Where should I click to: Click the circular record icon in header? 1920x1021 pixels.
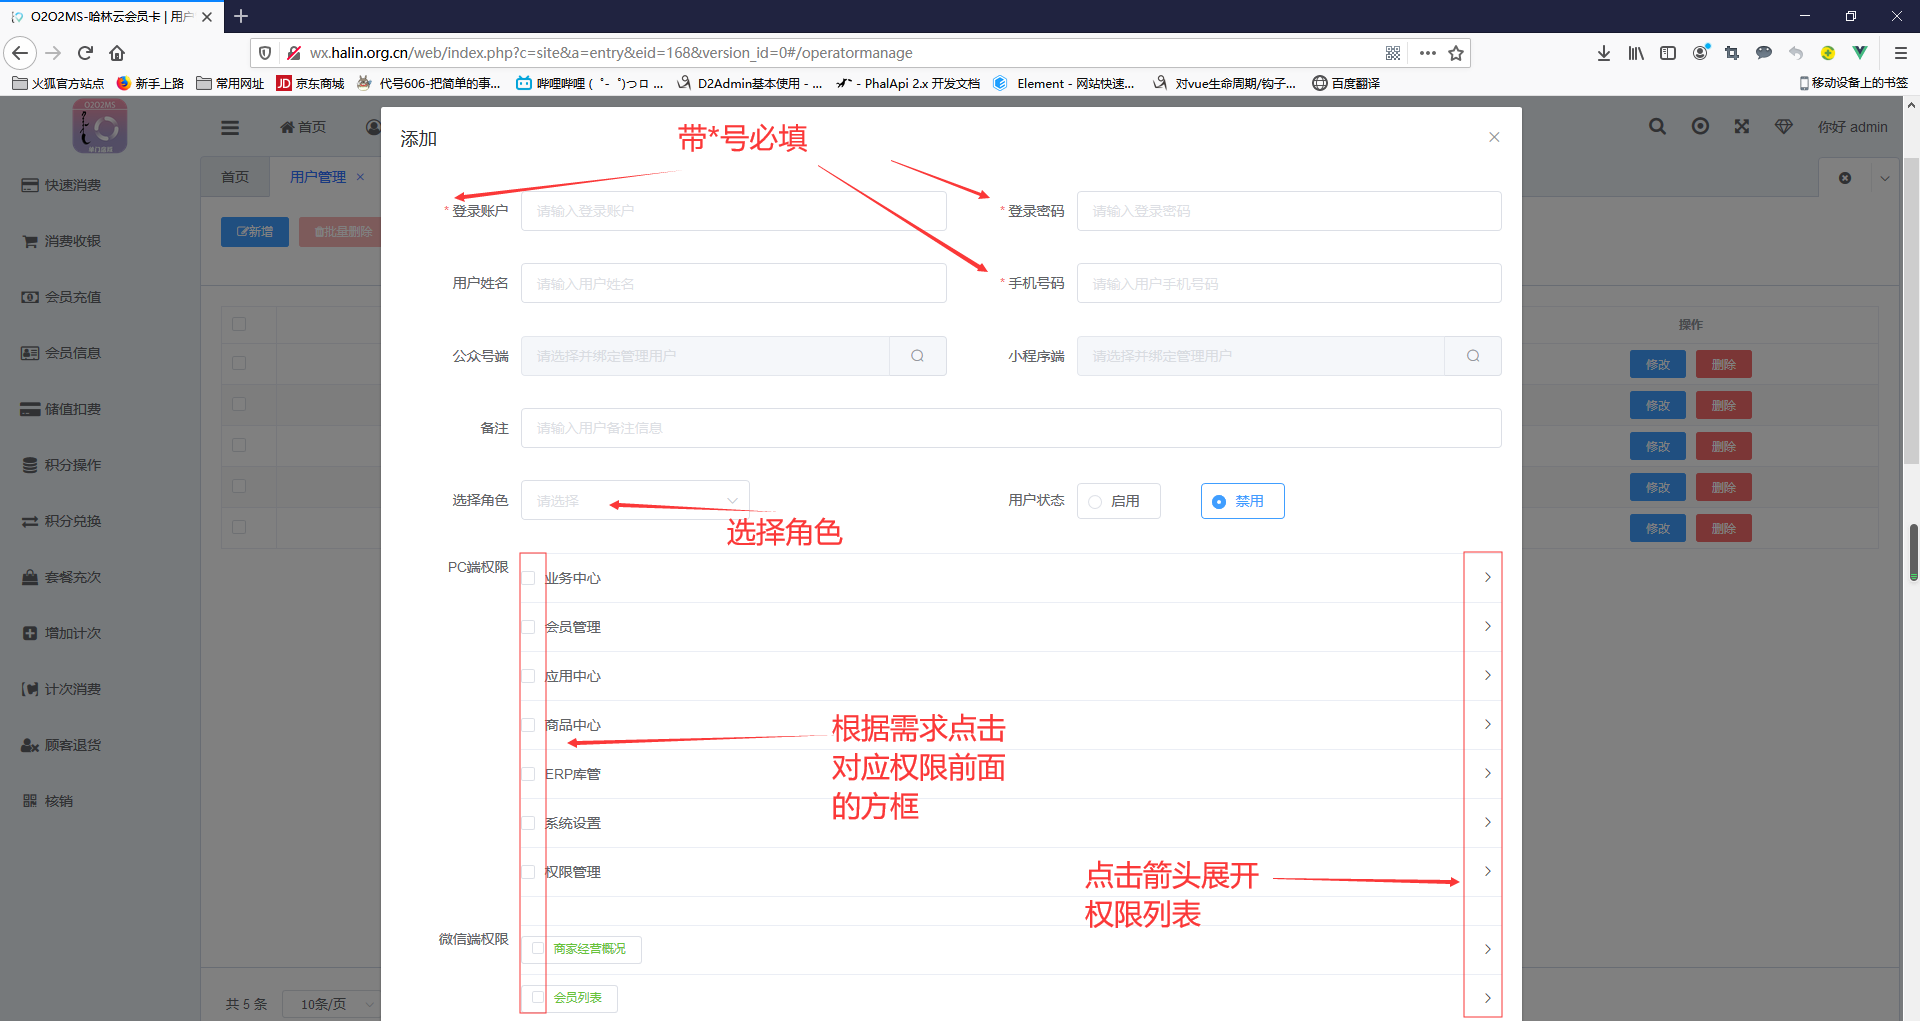(x=1700, y=127)
